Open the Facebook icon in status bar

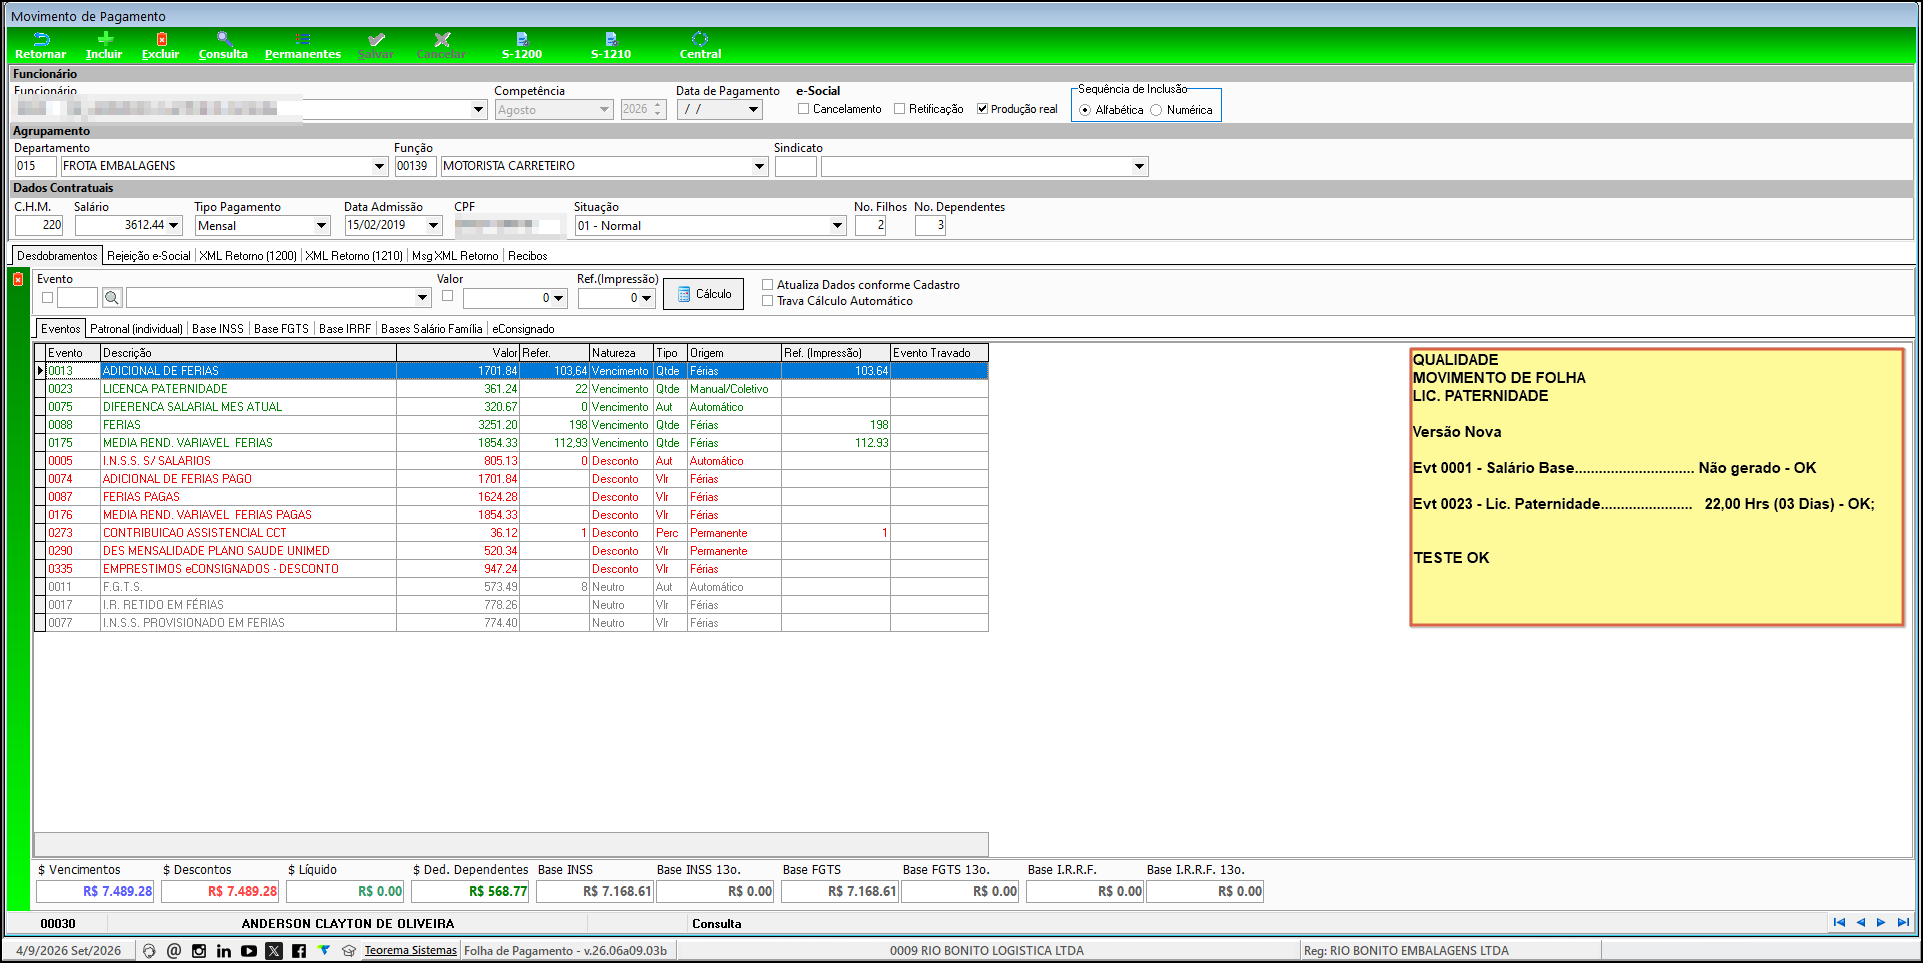tap(299, 951)
